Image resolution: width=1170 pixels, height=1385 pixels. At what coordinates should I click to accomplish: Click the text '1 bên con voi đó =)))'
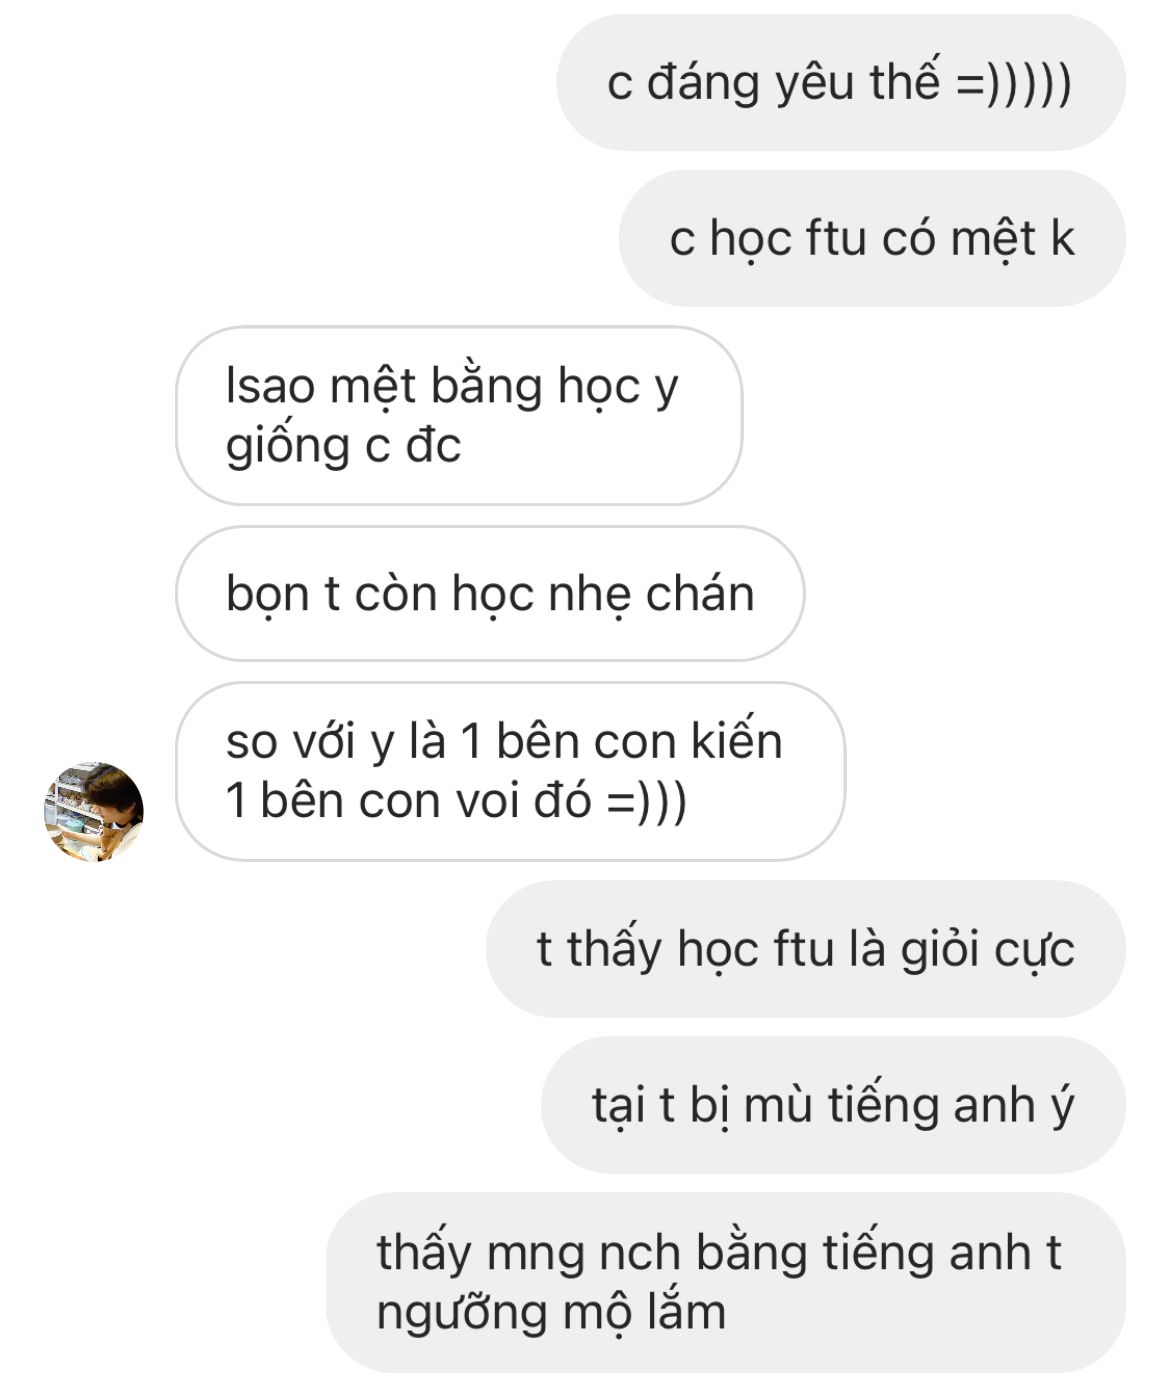456,801
